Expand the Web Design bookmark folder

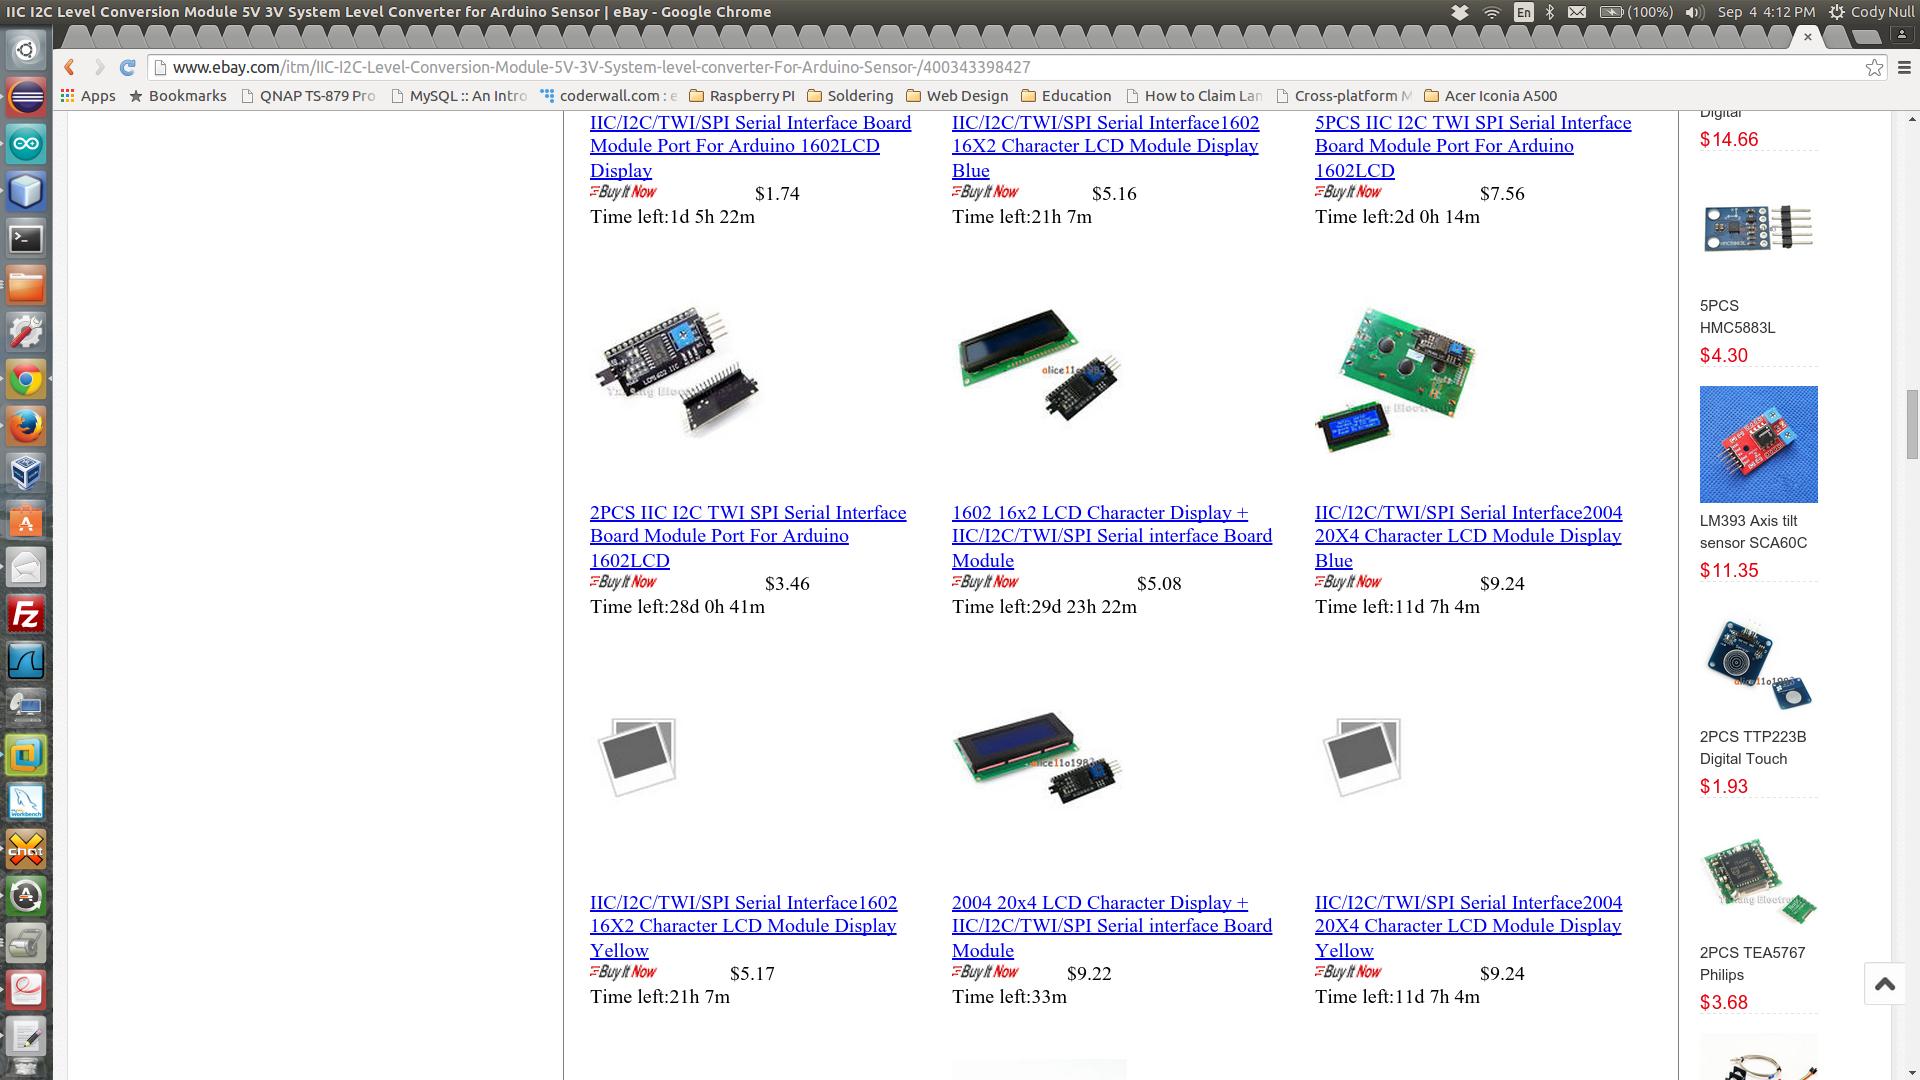pos(957,96)
